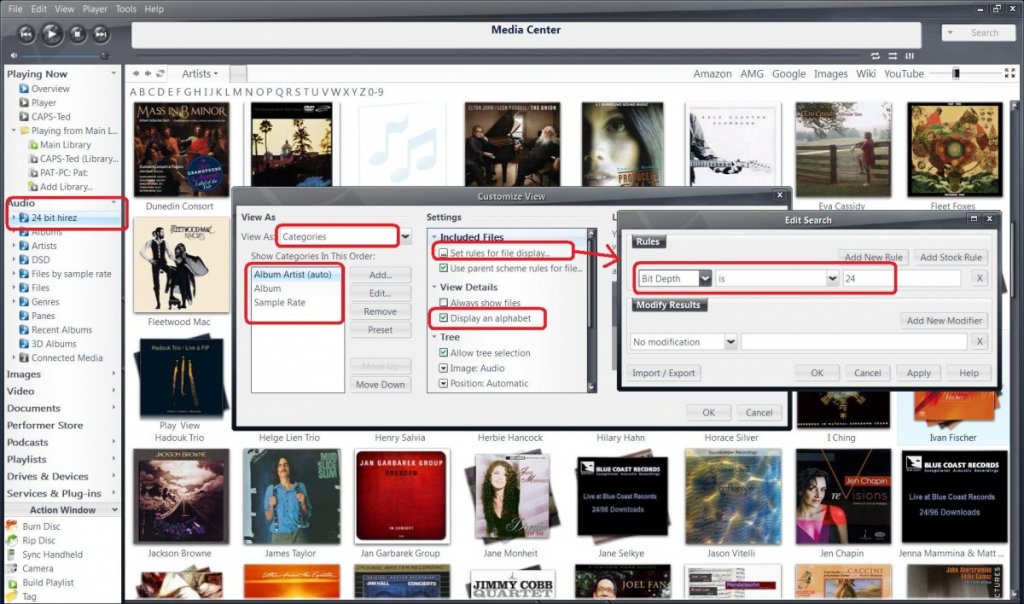Click the Import / Export button
Viewport: 1024px width, 604px height.
(664, 373)
